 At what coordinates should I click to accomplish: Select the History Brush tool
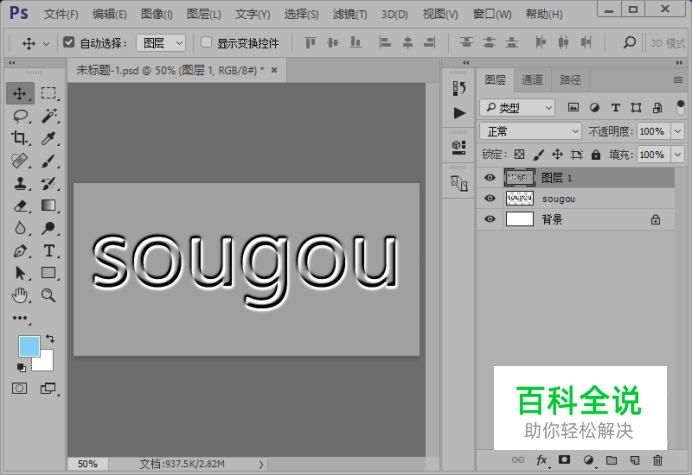(x=49, y=183)
